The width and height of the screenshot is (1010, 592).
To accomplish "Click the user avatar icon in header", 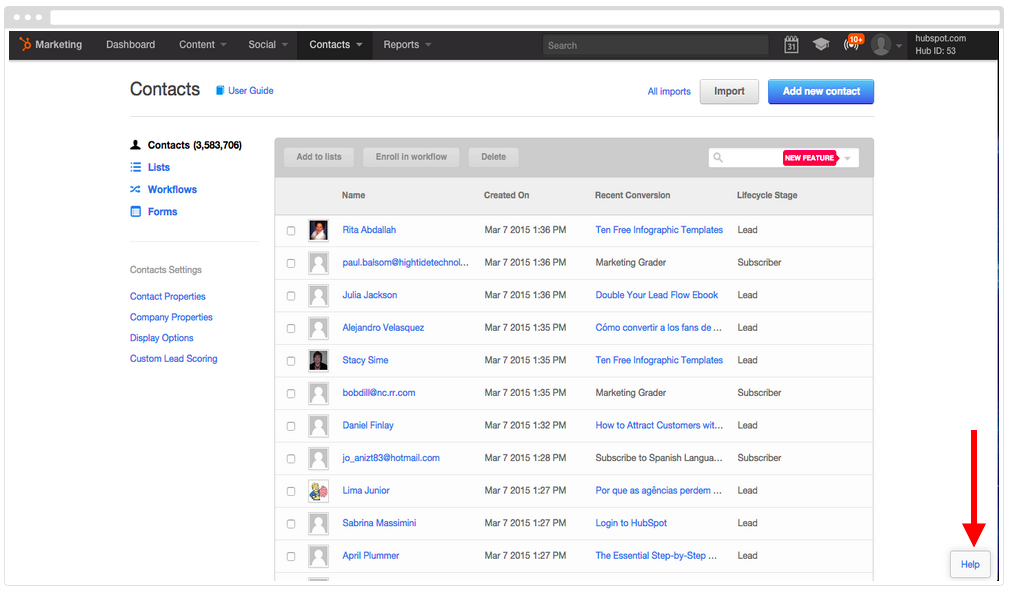I will (881, 45).
